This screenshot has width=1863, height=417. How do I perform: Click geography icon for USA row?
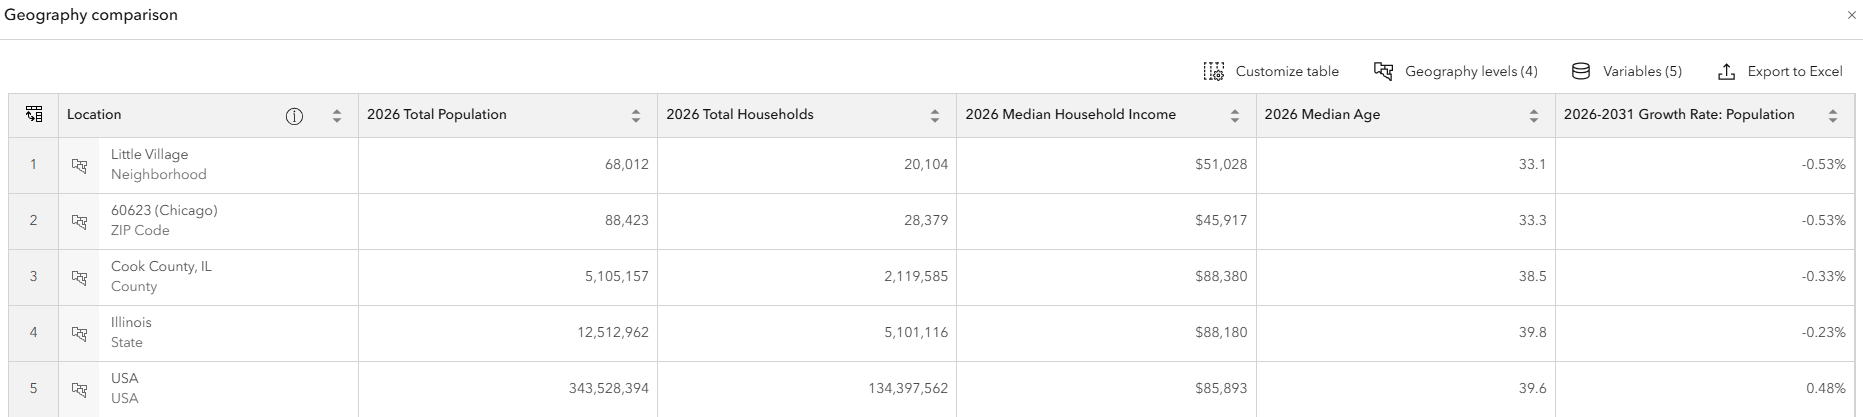click(80, 389)
